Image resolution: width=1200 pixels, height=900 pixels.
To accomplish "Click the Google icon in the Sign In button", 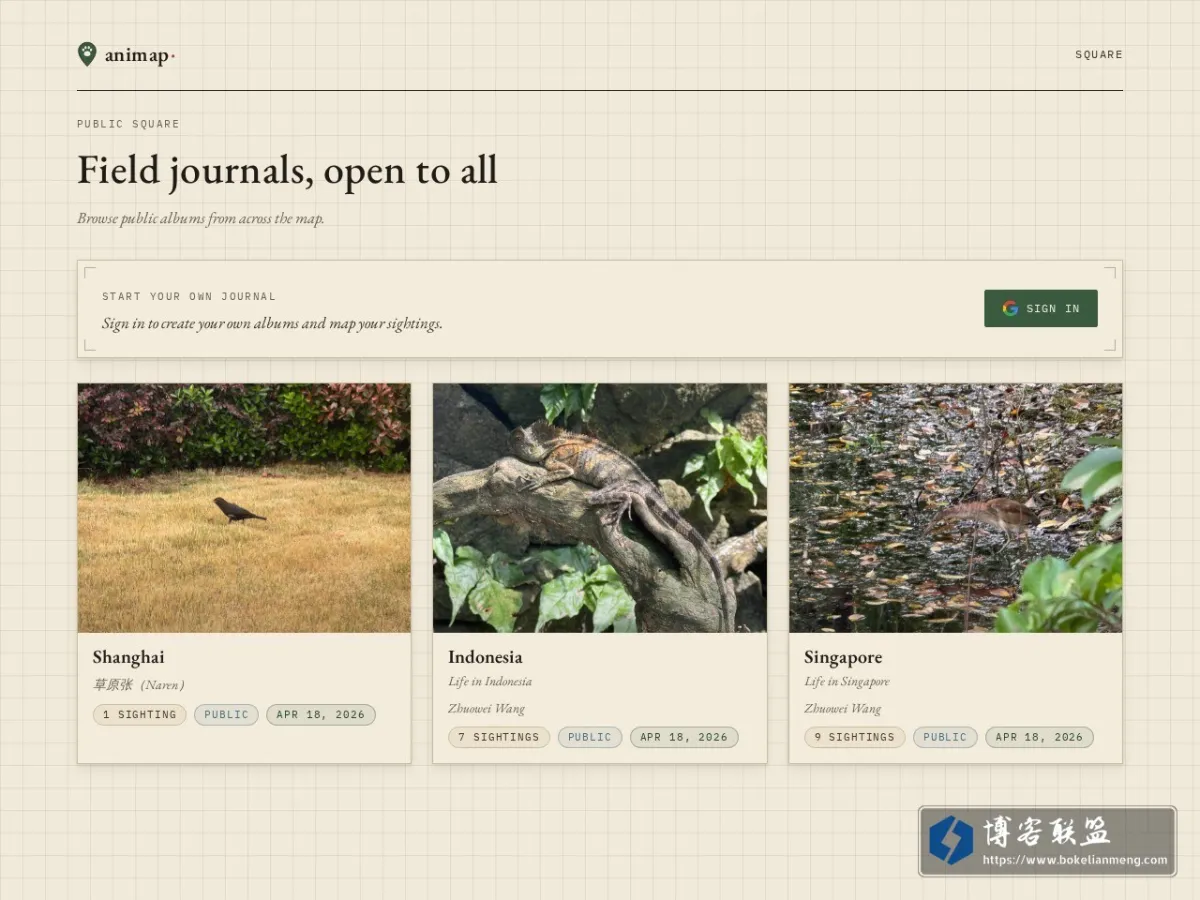I will tap(1010, 308).
